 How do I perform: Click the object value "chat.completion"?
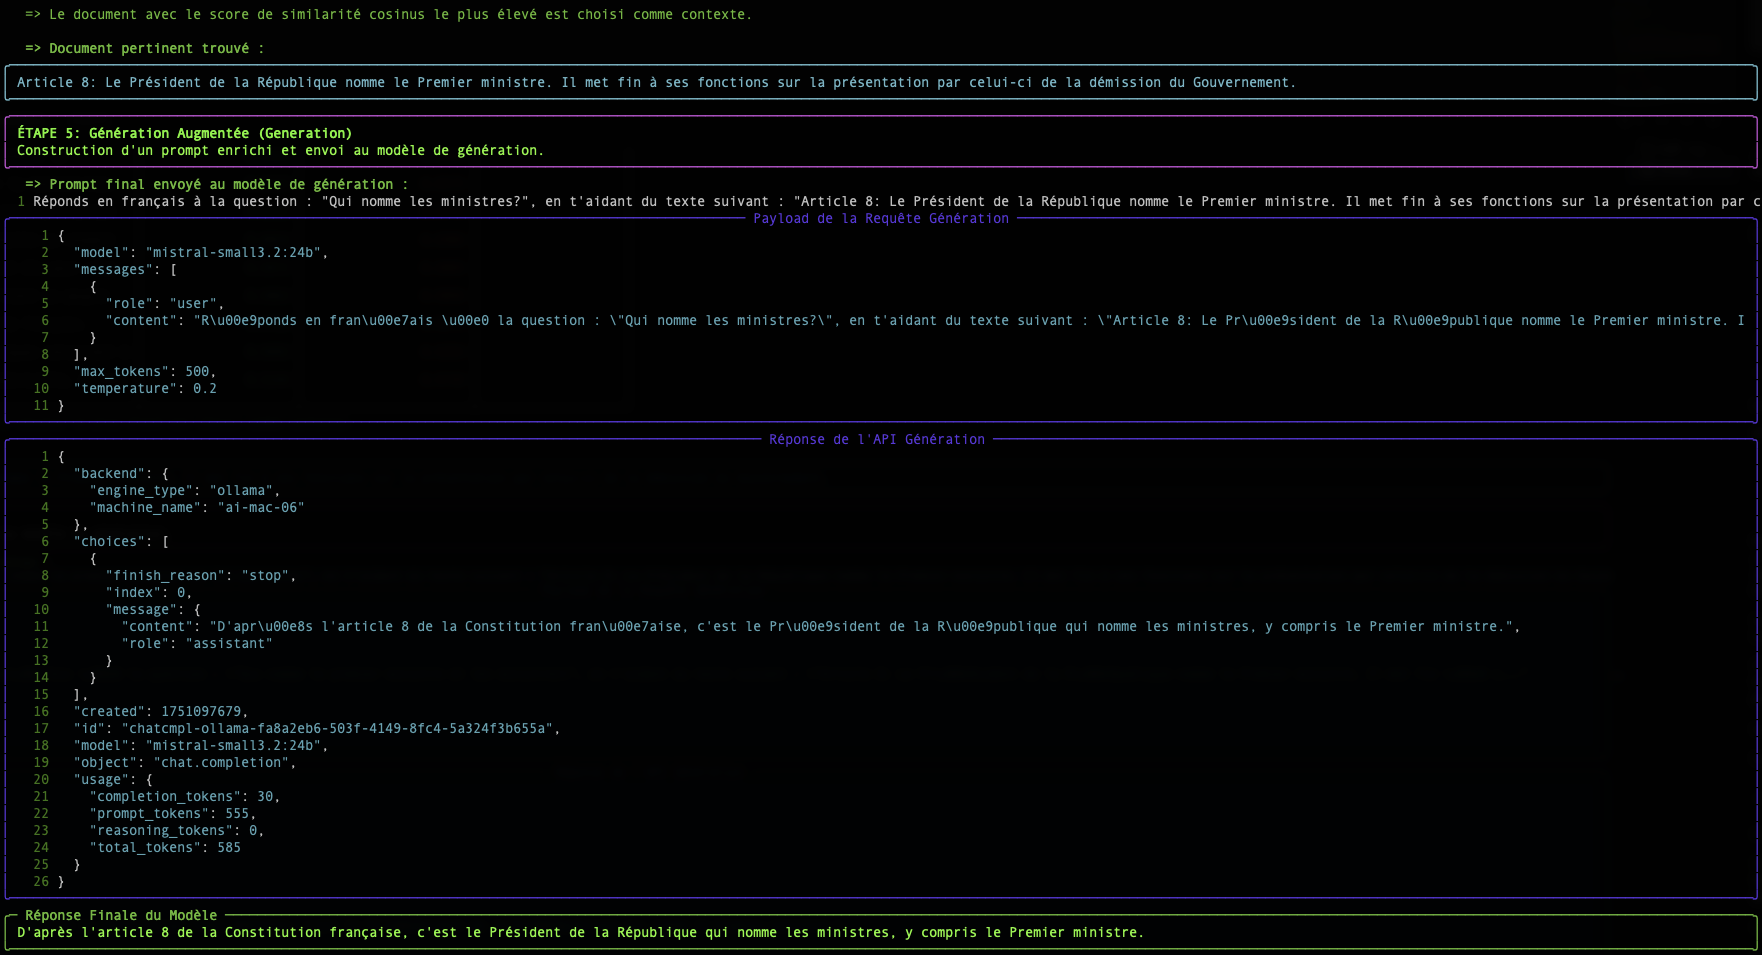click(223, 763)
